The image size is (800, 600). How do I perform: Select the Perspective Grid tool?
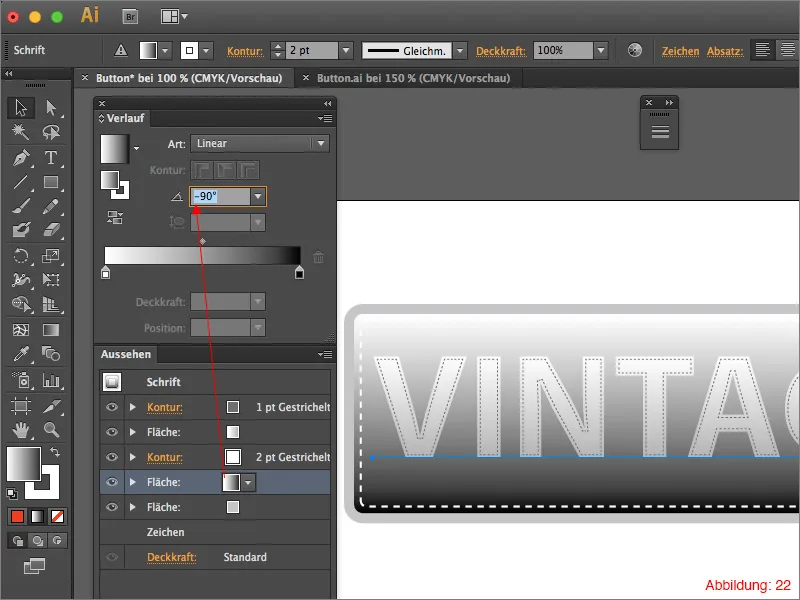(x=51, y=304)
